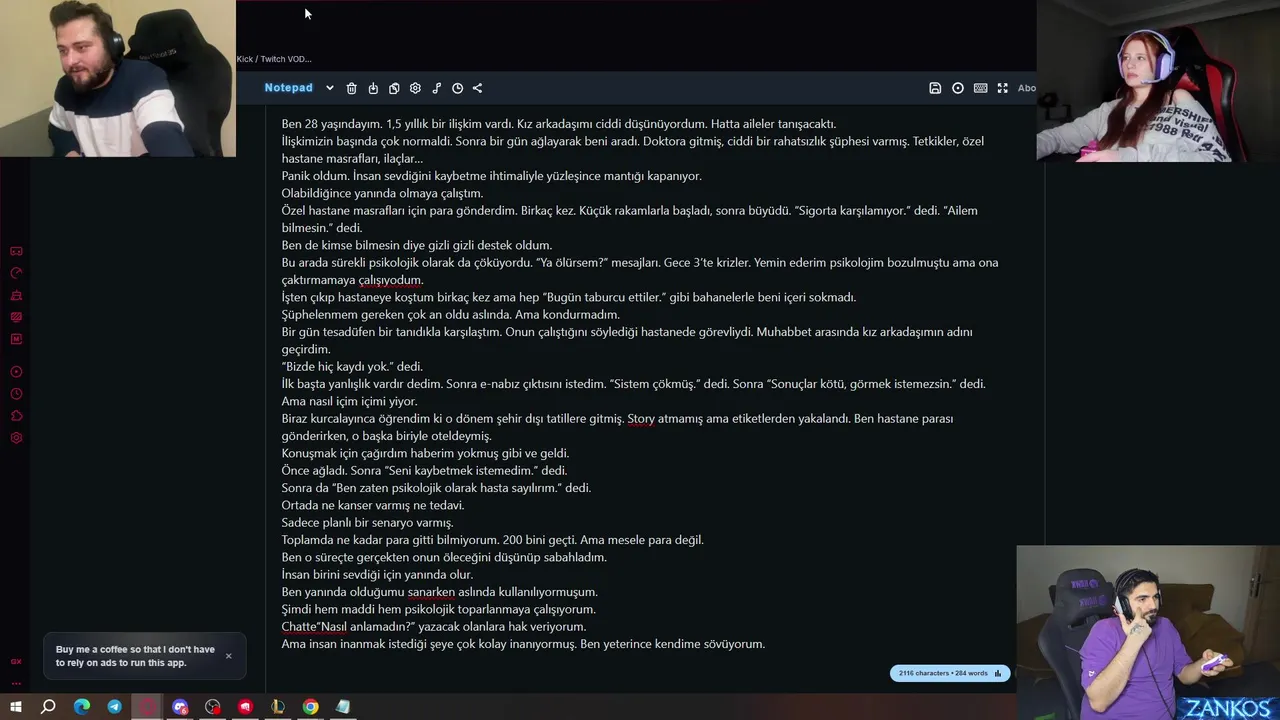This screenshot has width=1280, height=720.
Task: Open League of Legends from taskbar
Action: [278, 707]
